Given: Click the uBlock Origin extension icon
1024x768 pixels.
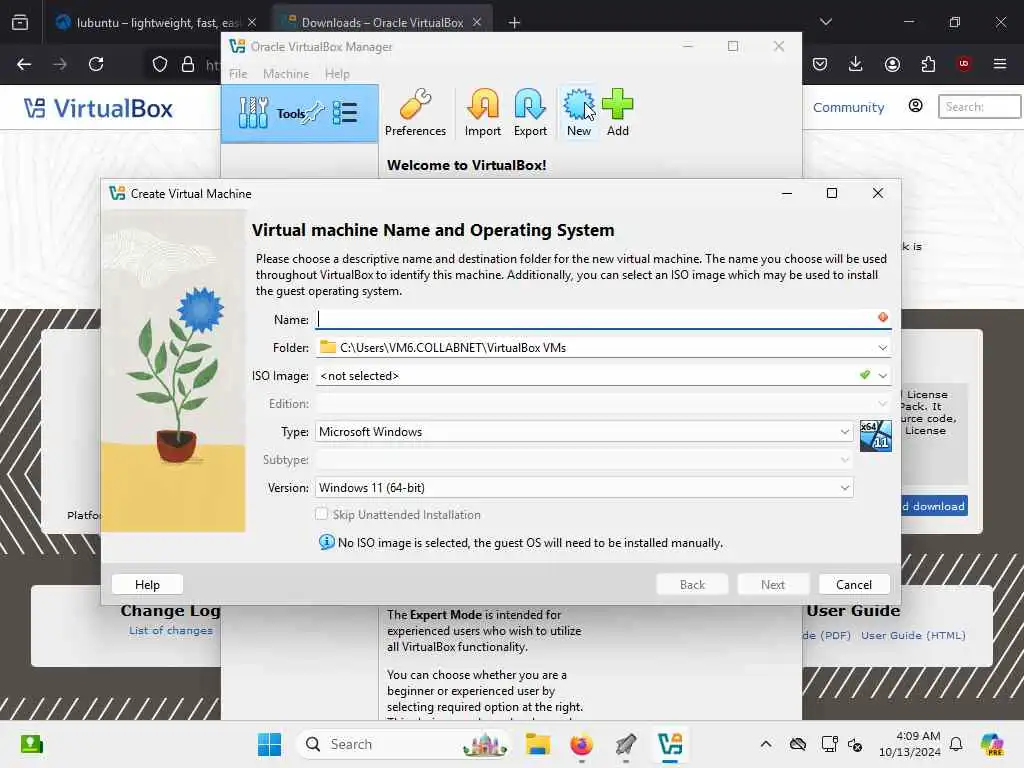Looking at the screenshot, I should (x=964, y=64).
